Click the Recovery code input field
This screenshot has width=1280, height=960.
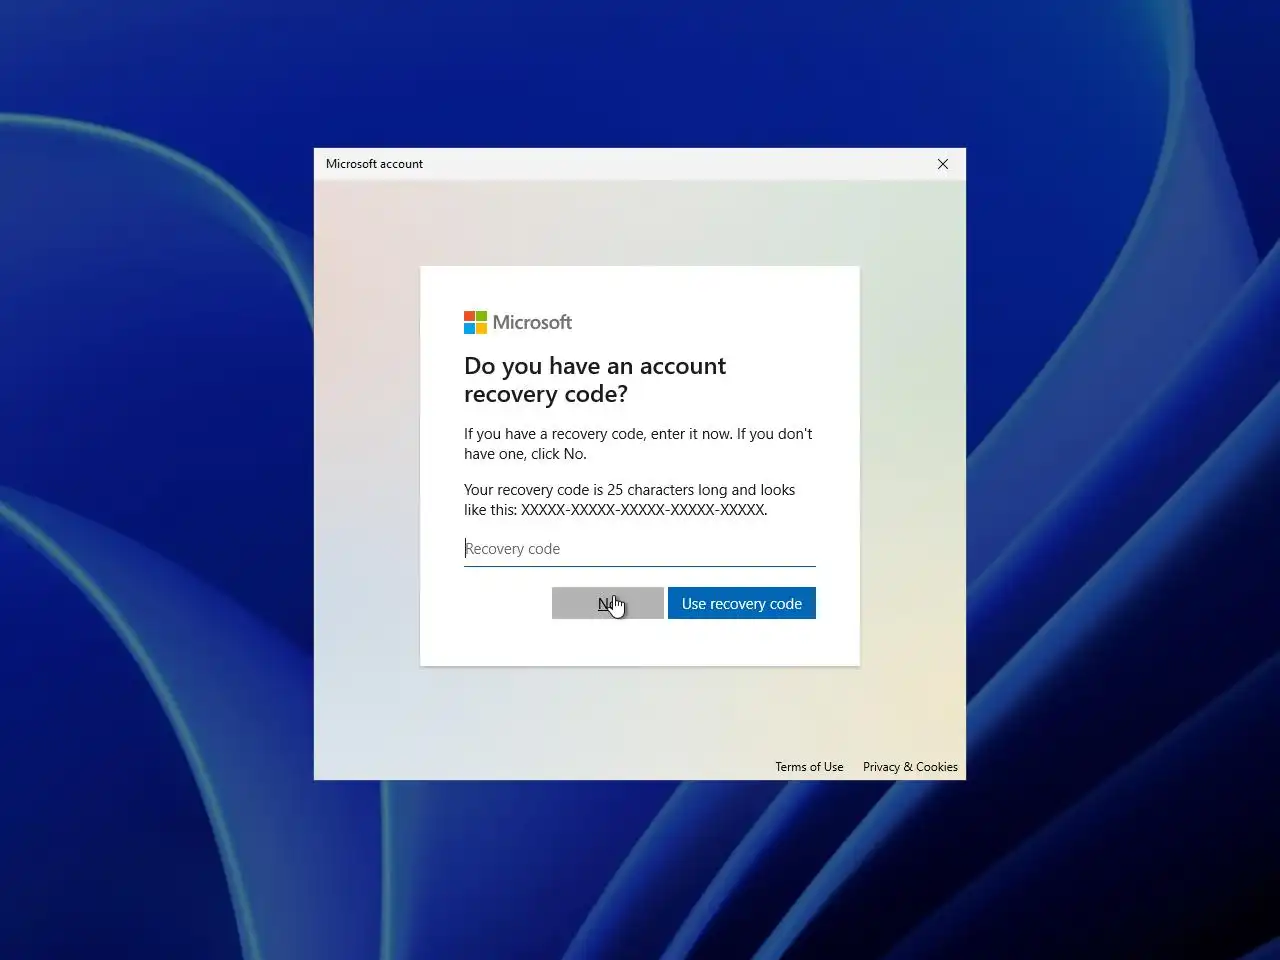639,549
